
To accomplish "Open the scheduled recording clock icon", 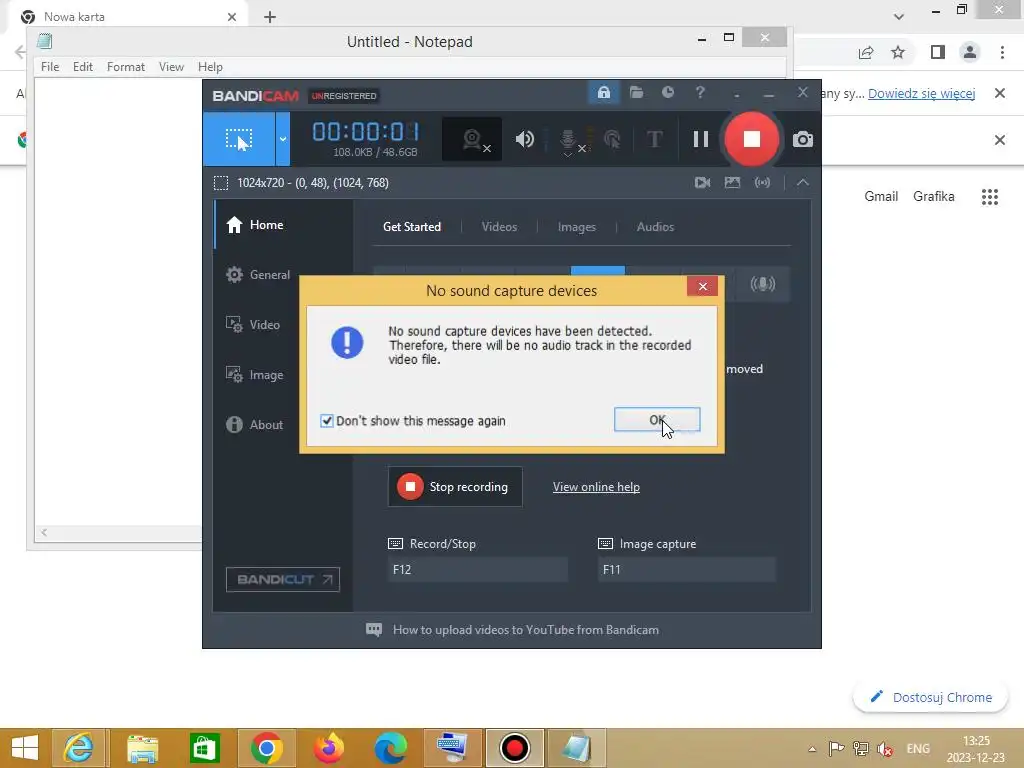I will coord(667,93).
